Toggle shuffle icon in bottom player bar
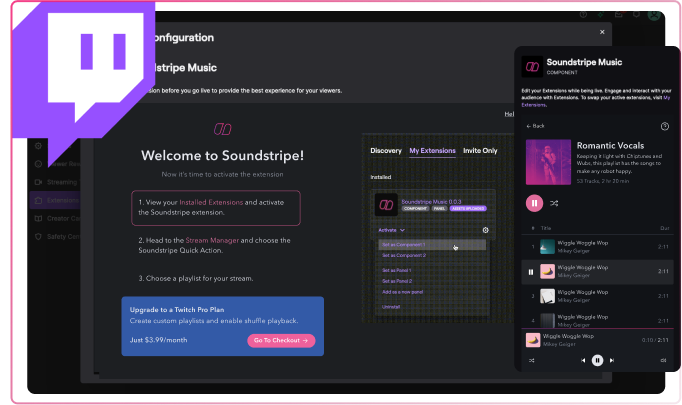Screen dimensions: 682x405 click(531, 360)
